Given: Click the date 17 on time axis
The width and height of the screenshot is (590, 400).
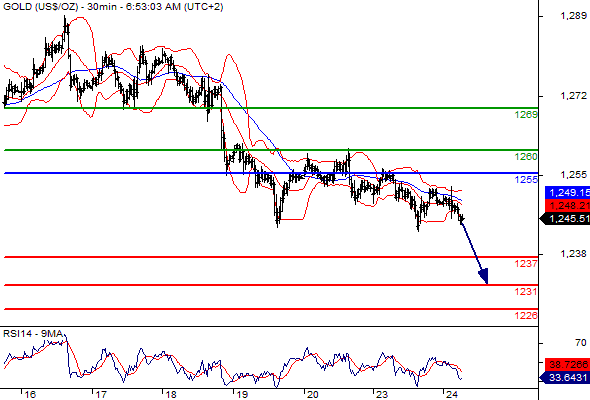Looking at the screenshot, I should tap(100, 395).
